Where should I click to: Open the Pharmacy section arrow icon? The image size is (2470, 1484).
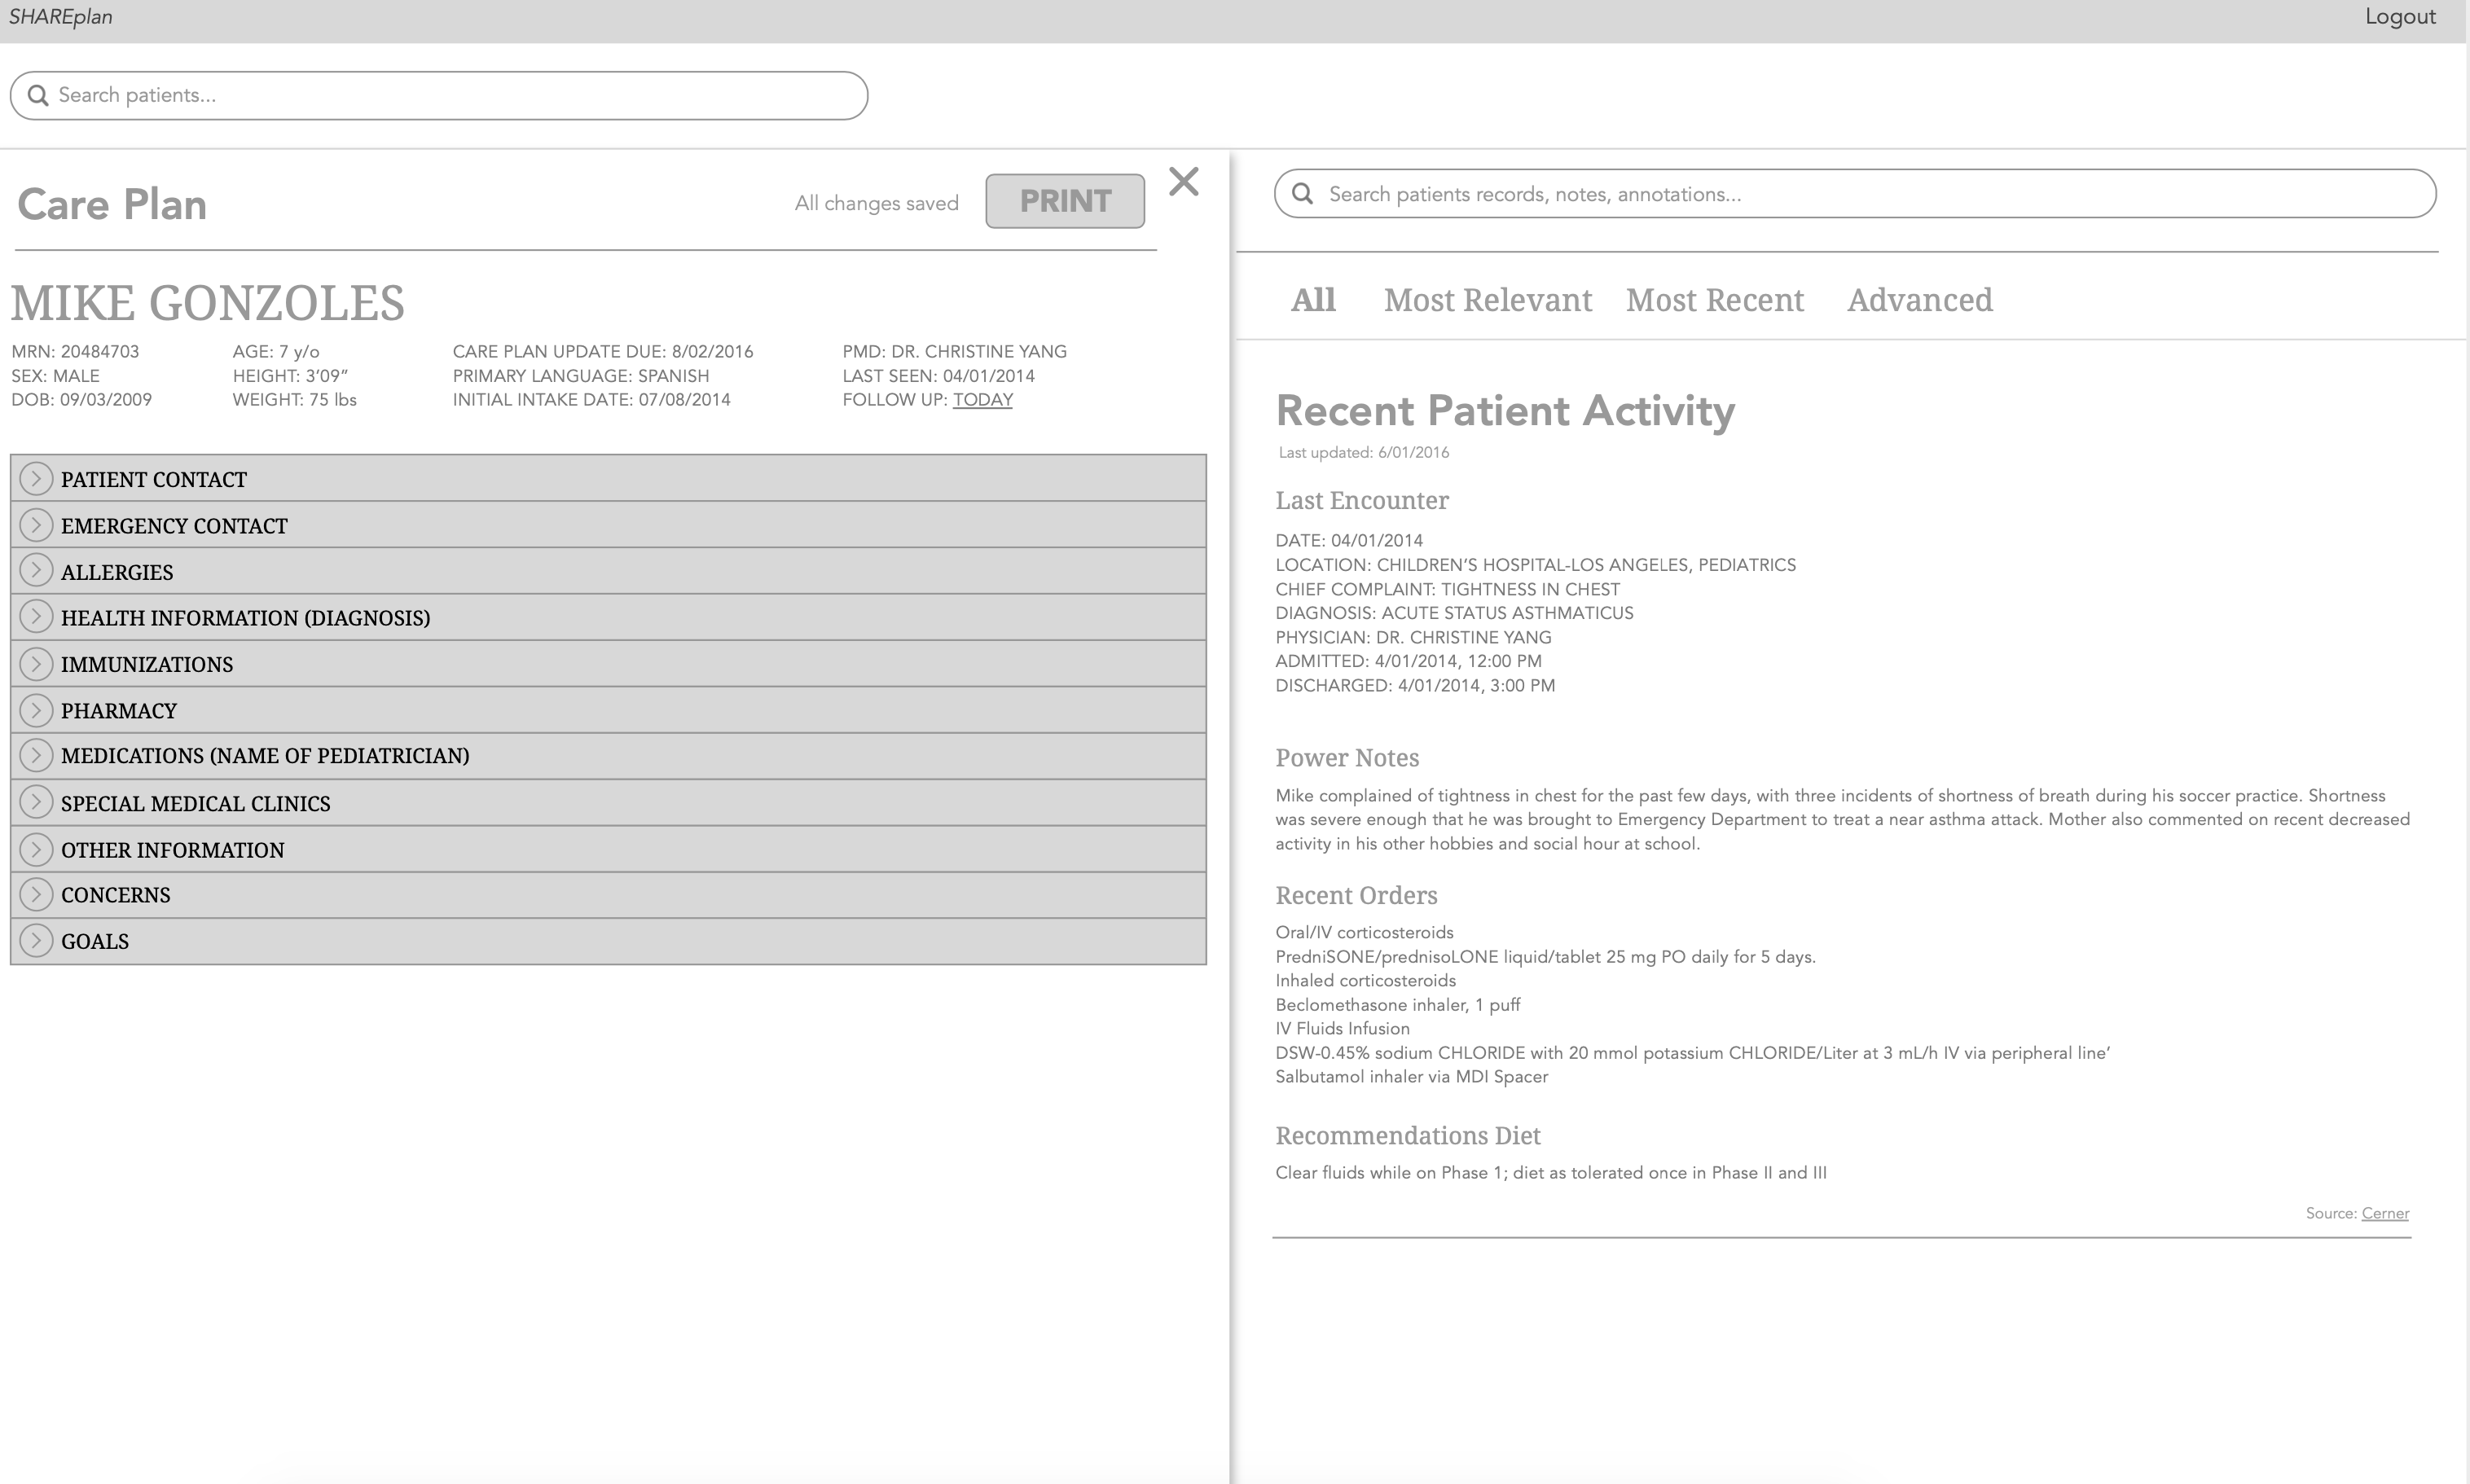36,710
